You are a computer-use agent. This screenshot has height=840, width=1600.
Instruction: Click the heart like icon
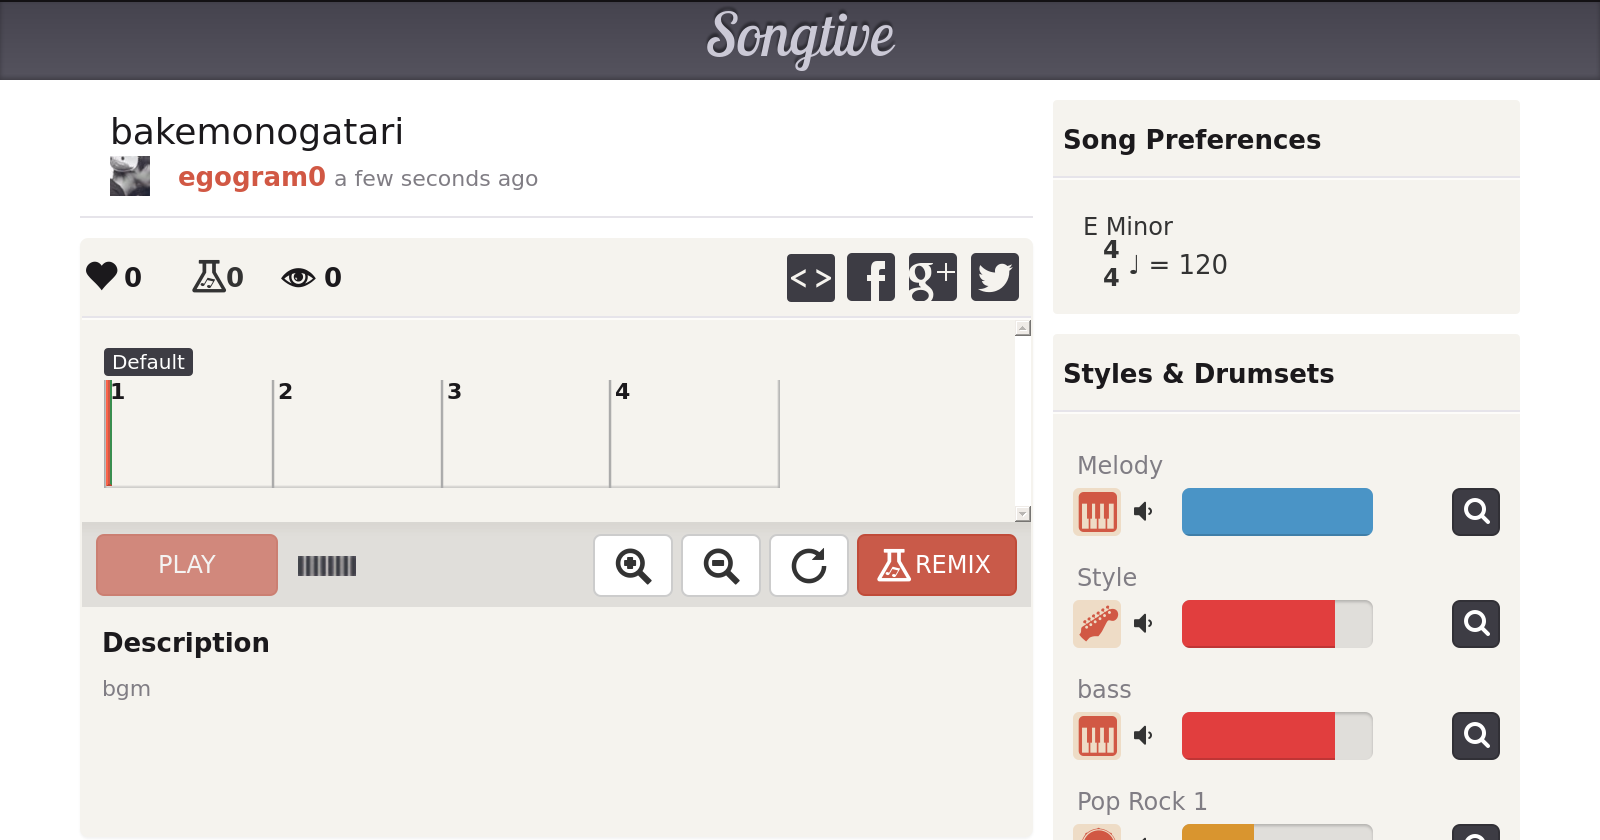coord(102,276)
